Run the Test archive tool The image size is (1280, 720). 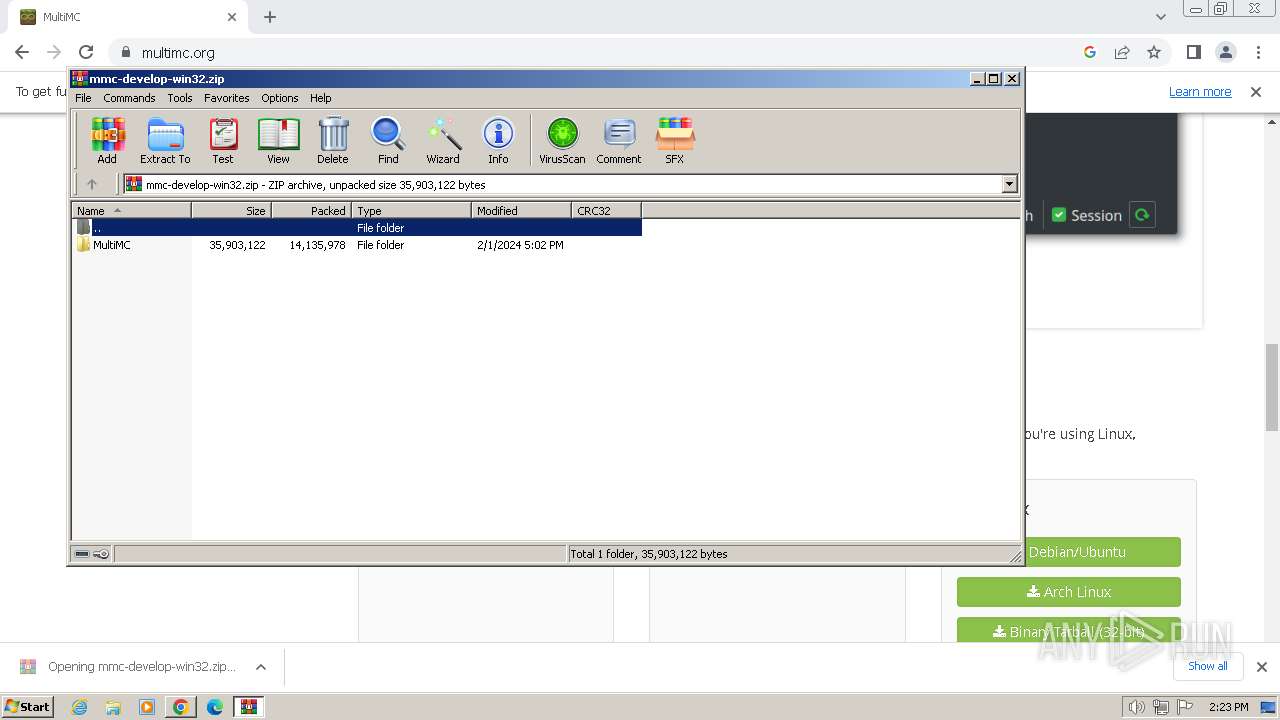point(223,140)
